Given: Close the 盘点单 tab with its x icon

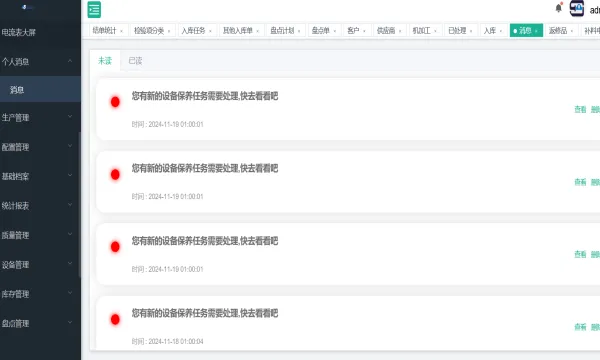Looking at the screenshot, I should tap(335, 31).
